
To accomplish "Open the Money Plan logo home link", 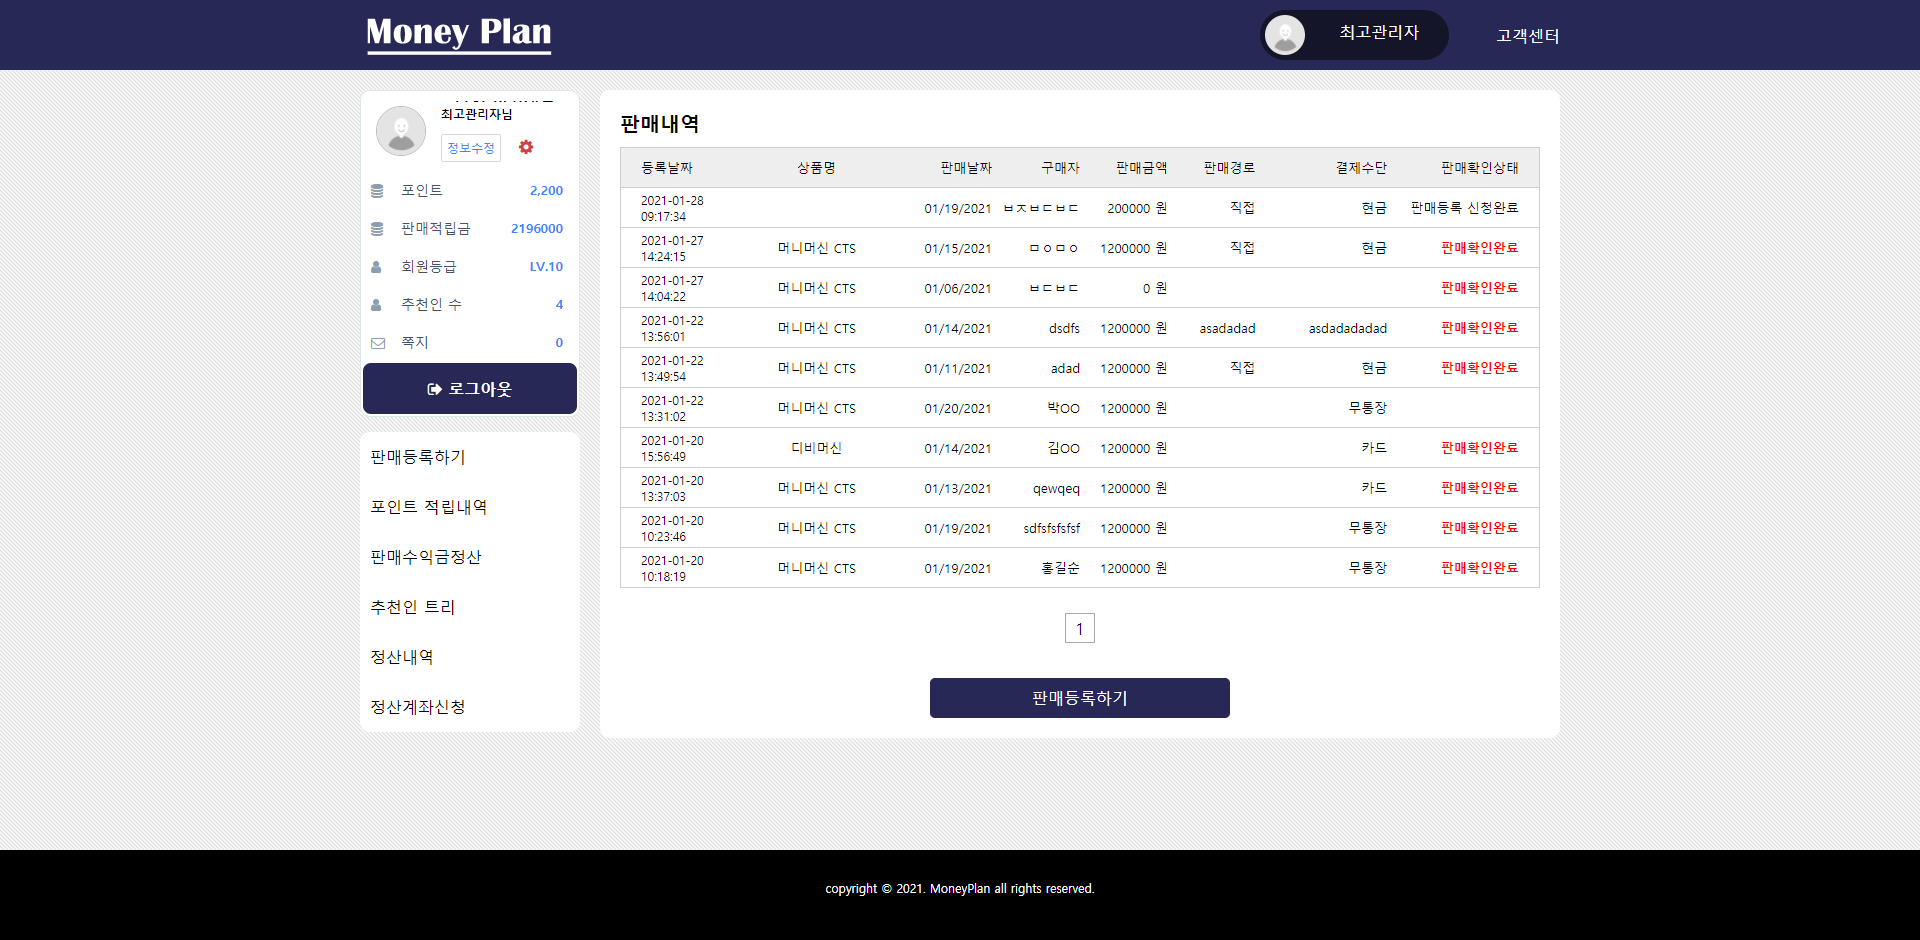I will pyautogui.click(x=459, y=34).
